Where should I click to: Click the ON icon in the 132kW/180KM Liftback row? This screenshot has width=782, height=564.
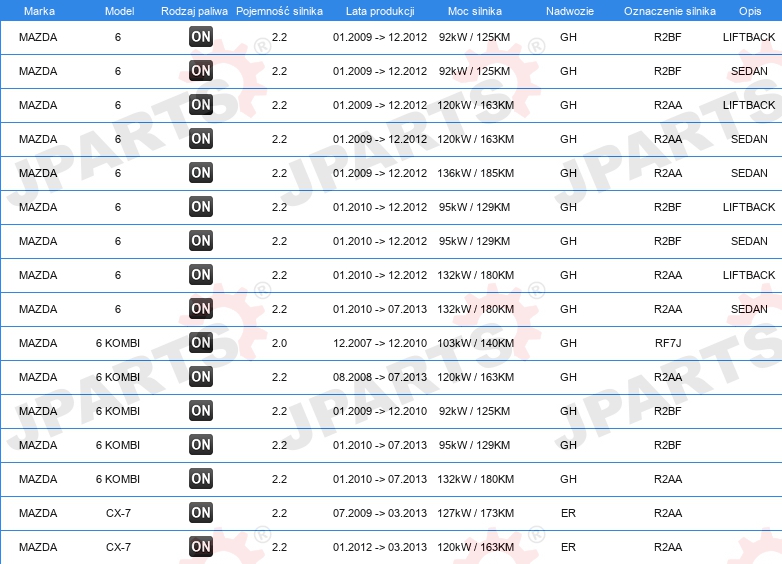coord(201,275)
